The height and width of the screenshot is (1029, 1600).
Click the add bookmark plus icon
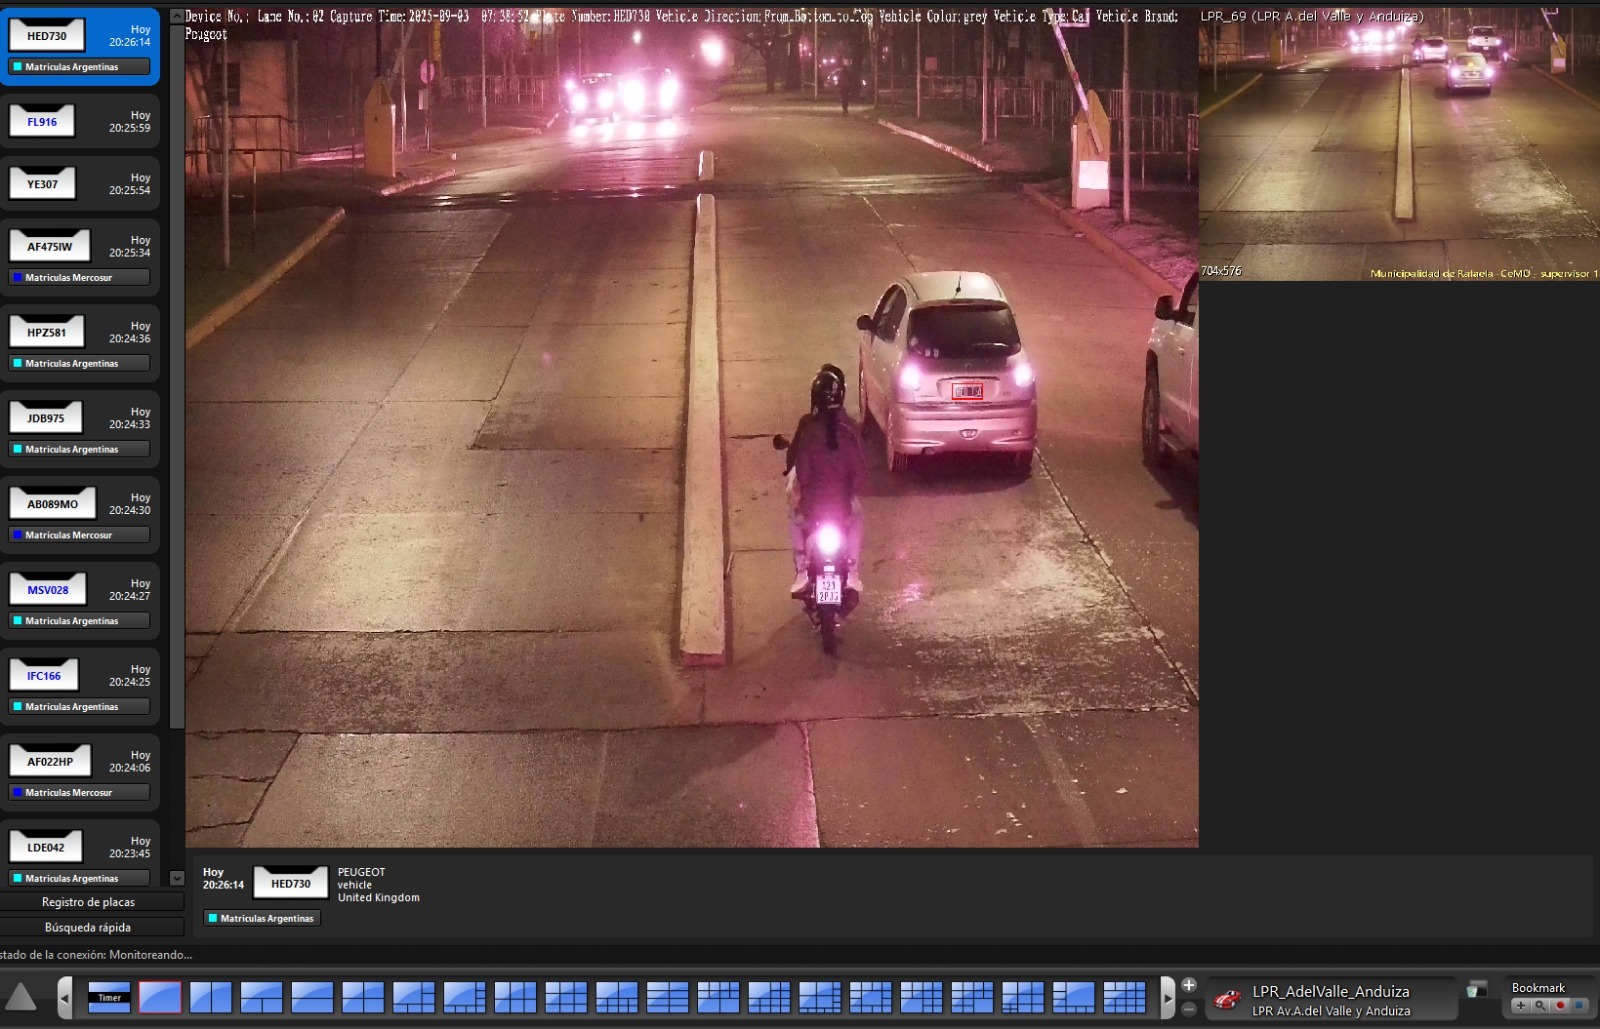click(x=1521, y=1006)
